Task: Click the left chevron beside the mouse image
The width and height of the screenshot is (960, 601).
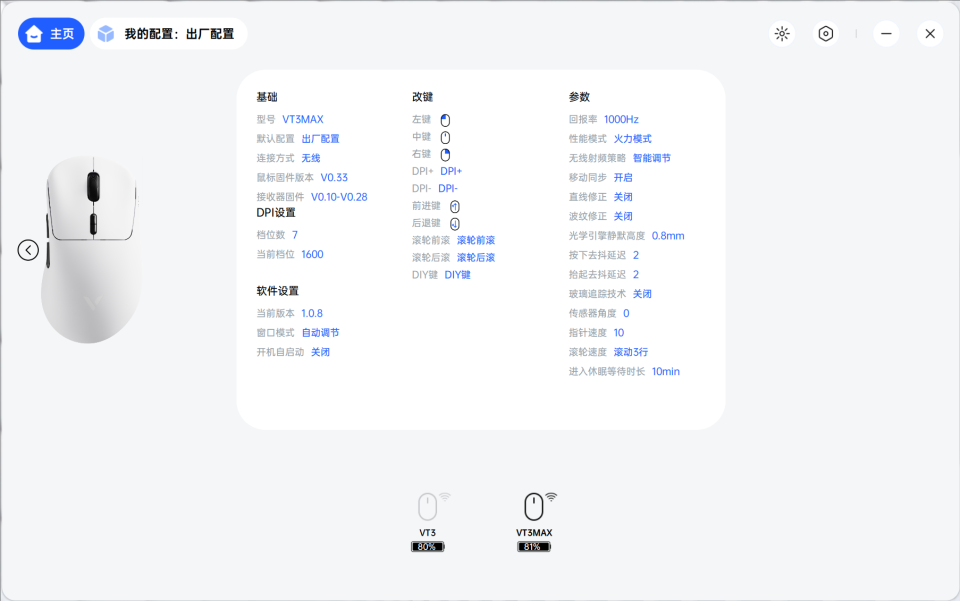Action: pos(27,249)
